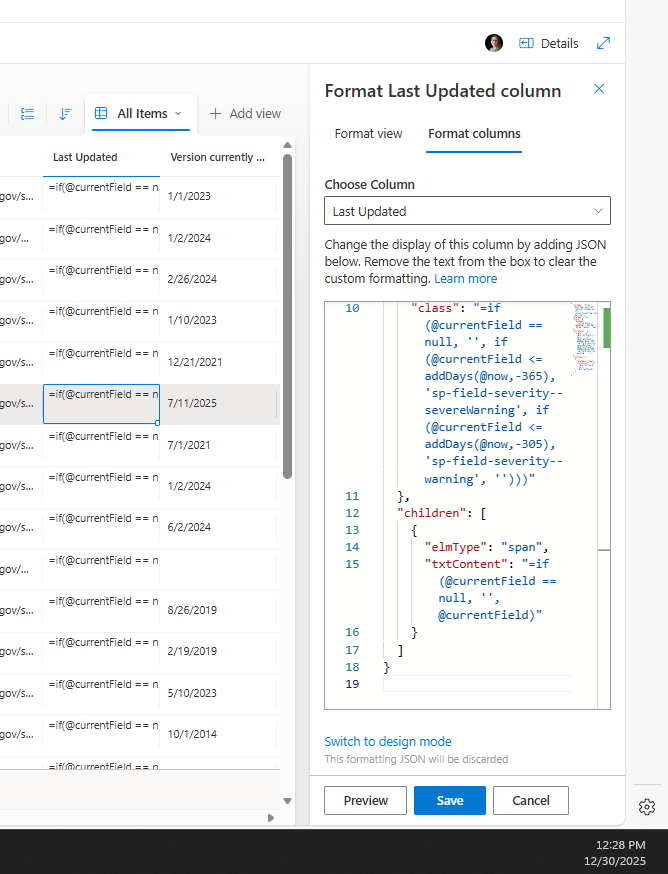
Task: Click the grid icon next to All Items
Action: pos(101,113)
